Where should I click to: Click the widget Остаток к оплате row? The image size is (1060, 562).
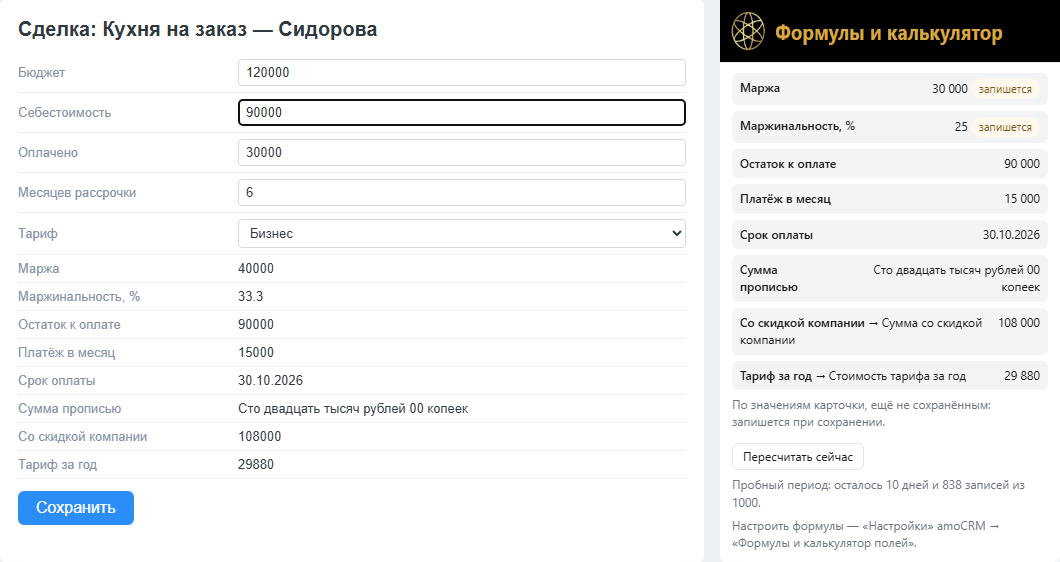890,164
